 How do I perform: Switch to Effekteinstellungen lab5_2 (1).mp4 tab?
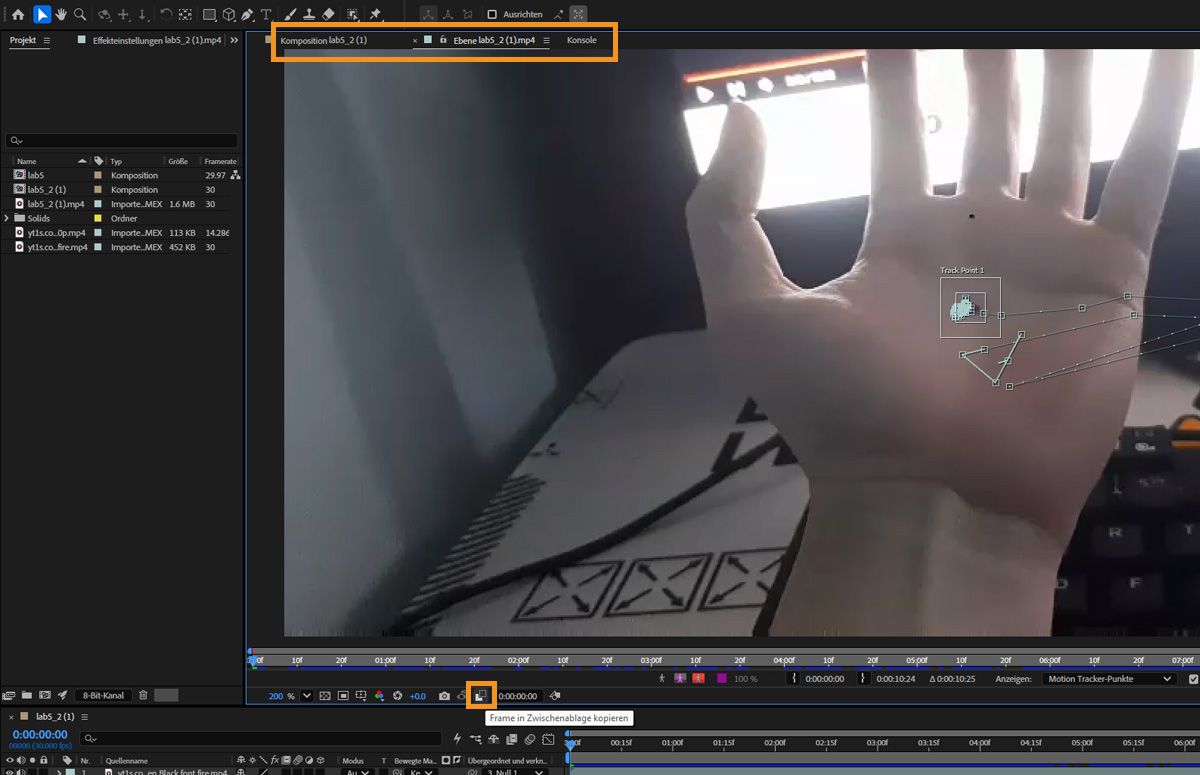pyautogui.click(x=157, y=40)
